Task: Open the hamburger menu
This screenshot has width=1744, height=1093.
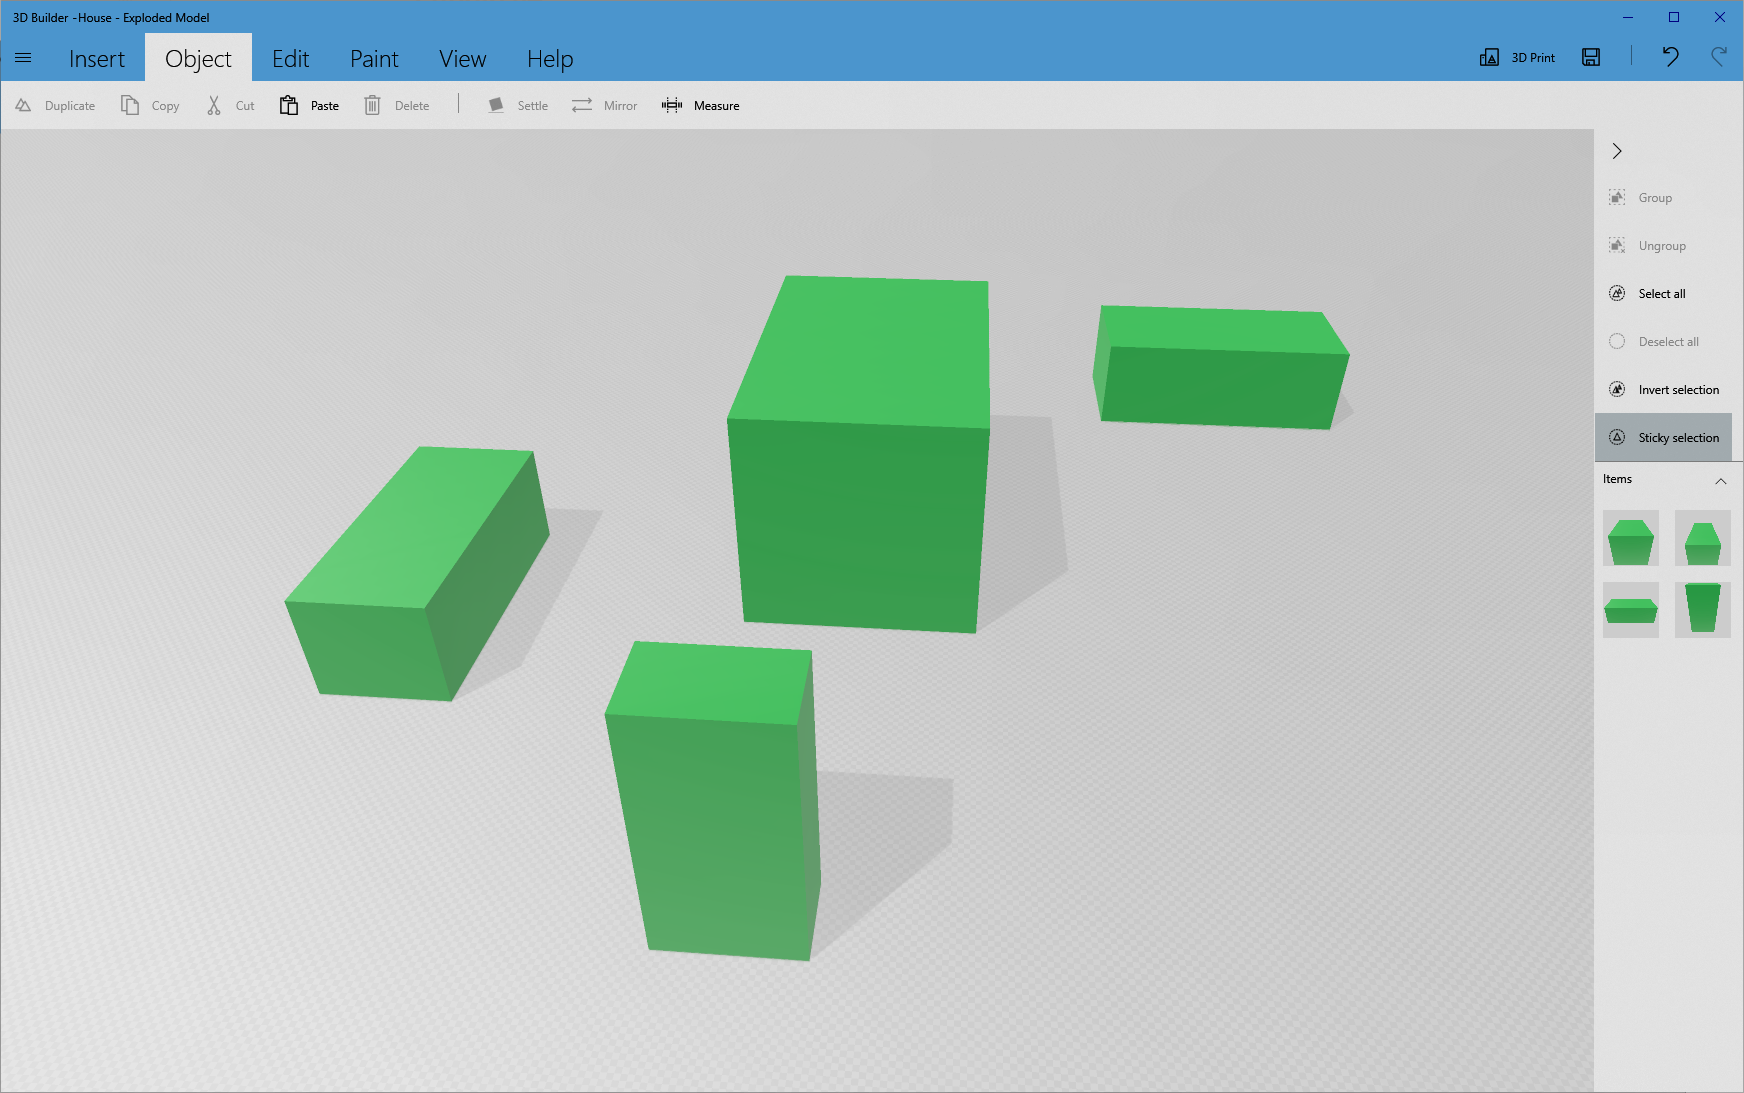Action: pyautogui.click(x=23, y=58)
